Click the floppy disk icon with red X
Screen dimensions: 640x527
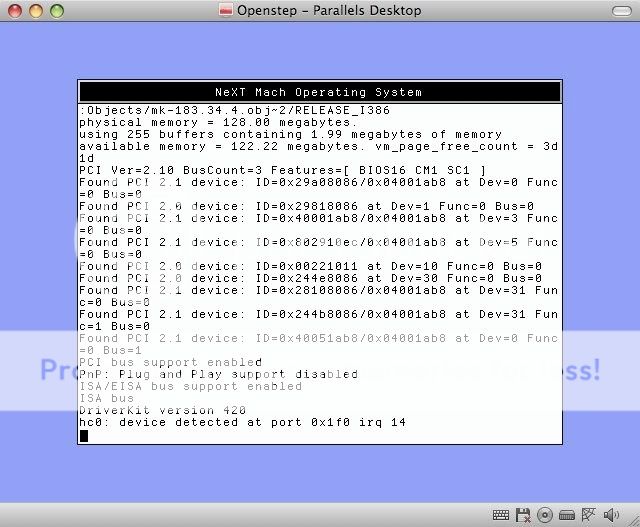click(x=522, y=515)
